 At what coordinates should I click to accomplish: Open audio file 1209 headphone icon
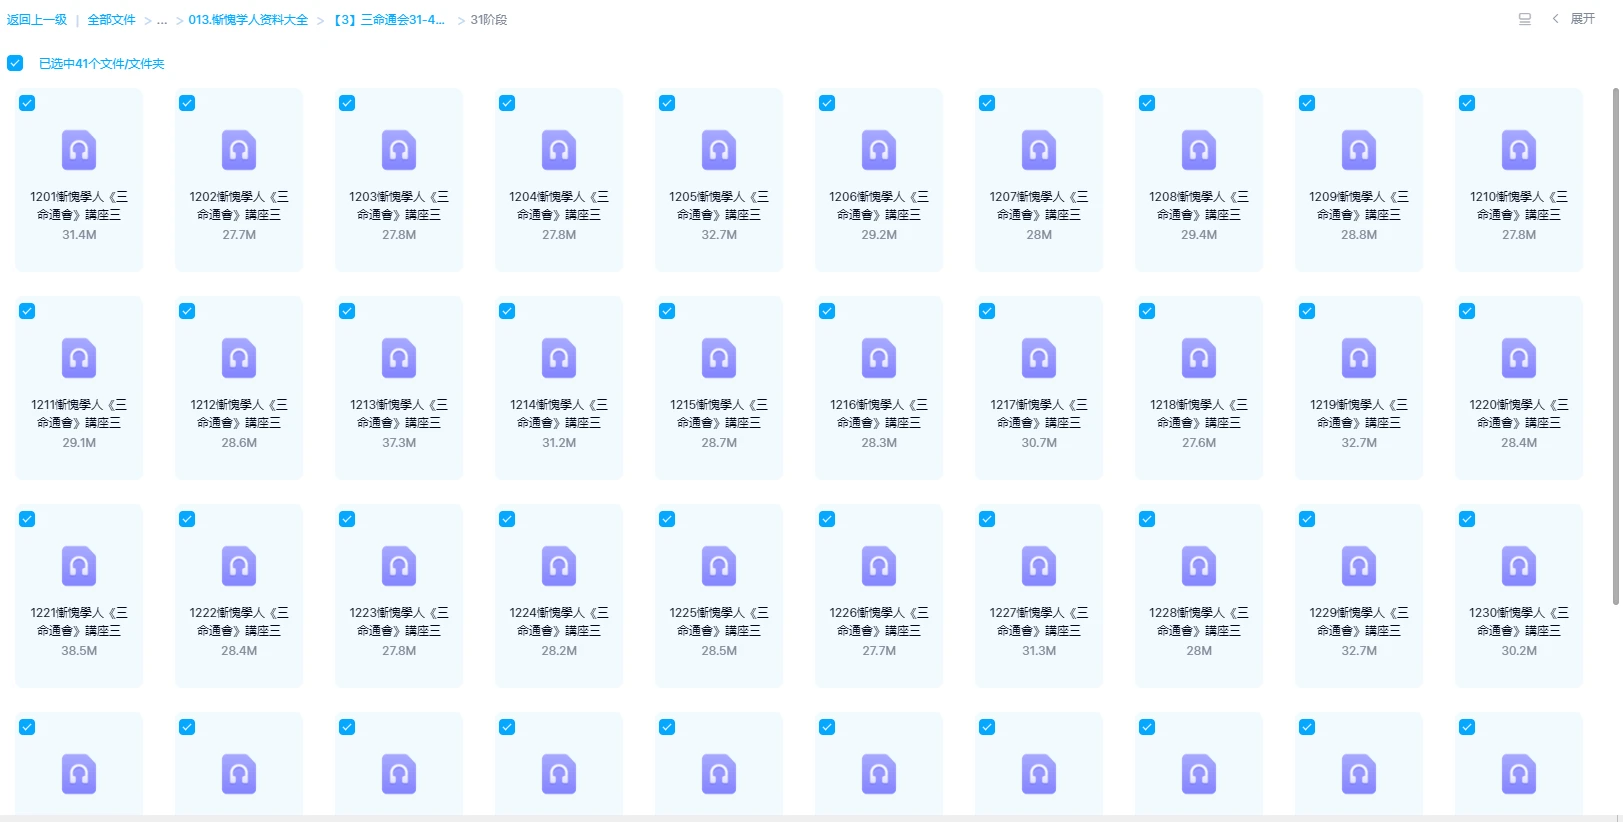pyautogui.click(x=1359, y=150)
